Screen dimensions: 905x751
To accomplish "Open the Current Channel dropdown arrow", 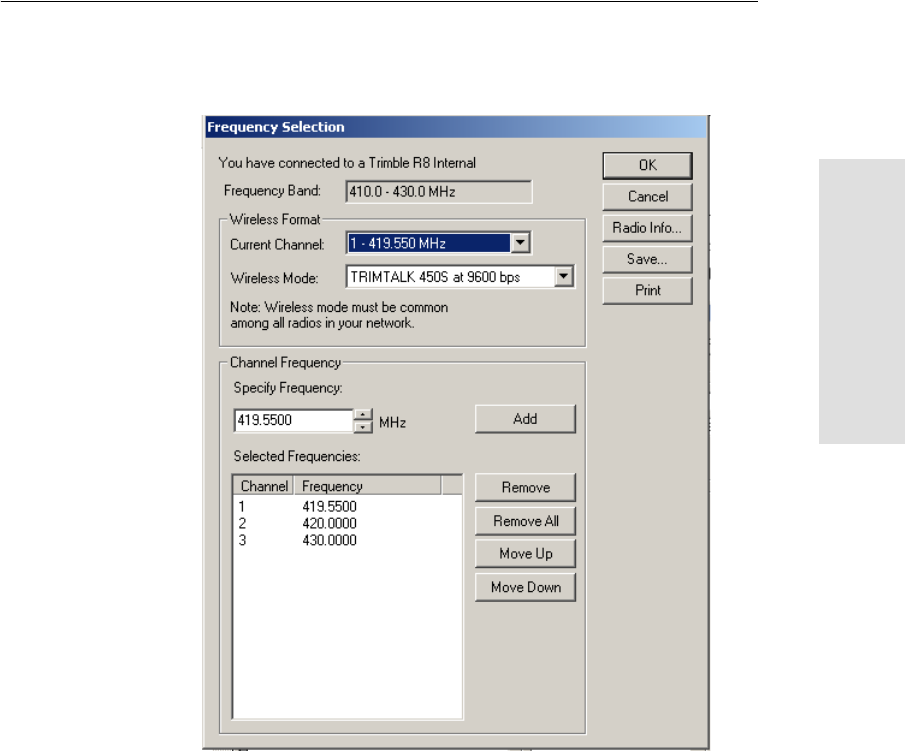I will (520, 243).
